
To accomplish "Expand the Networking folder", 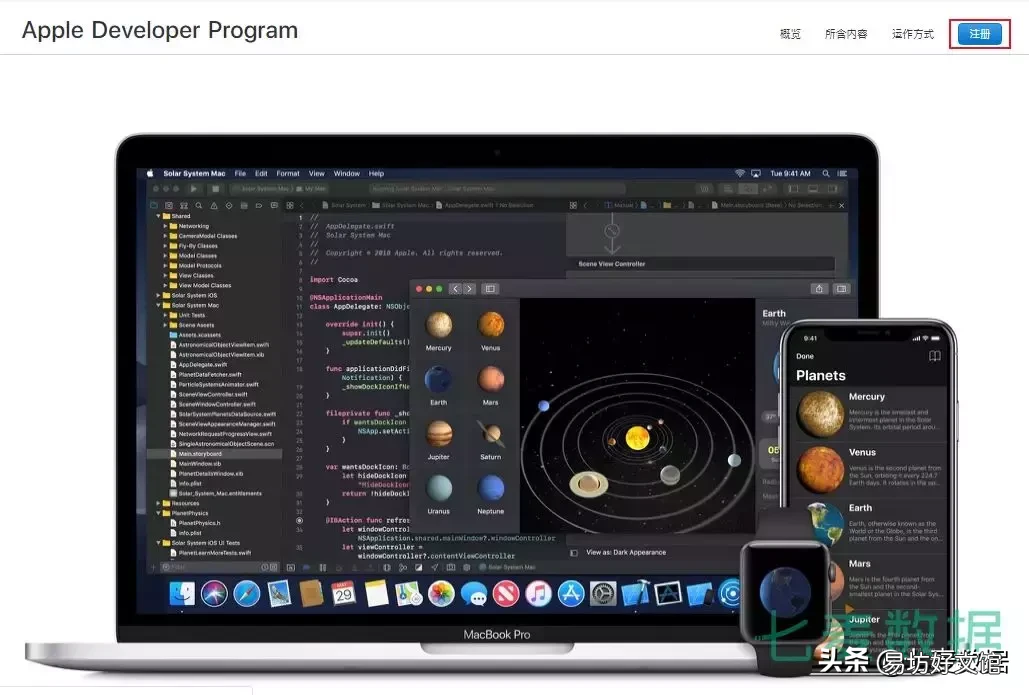I will pos(165,226).
